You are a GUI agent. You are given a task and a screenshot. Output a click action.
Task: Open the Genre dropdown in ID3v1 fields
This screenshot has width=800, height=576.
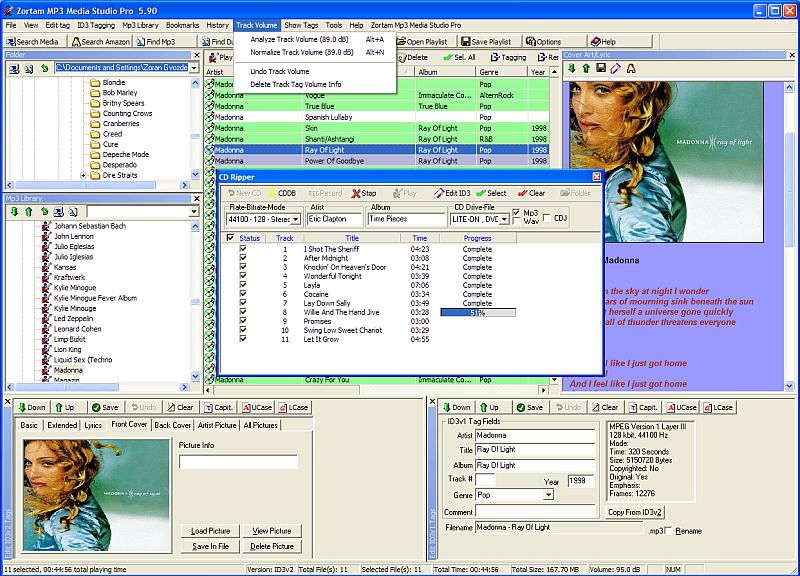point(548,495)
